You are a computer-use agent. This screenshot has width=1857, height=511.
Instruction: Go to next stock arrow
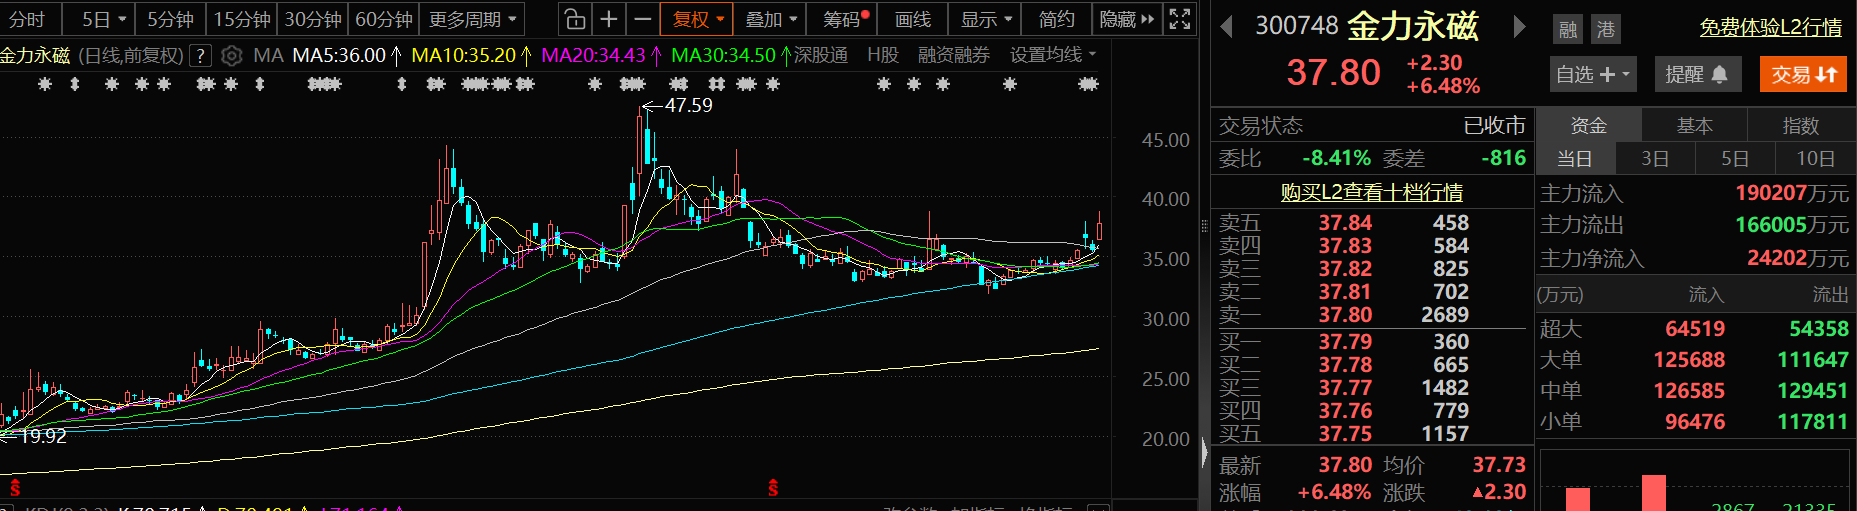[1519, 27]
